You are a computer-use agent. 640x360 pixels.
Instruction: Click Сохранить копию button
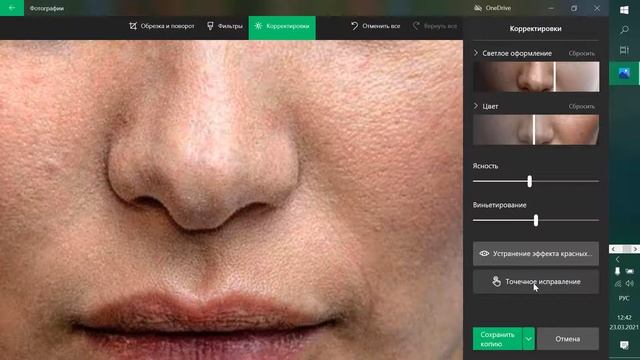pyautogui.click(x=497, y=339)
